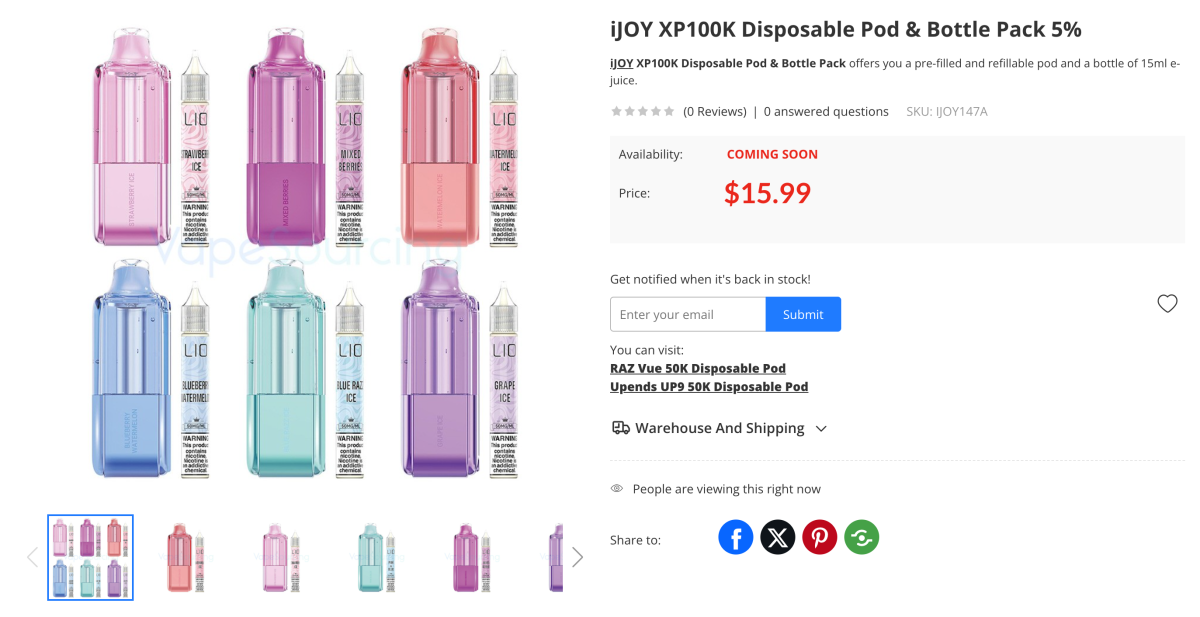This screenshot has width=1200, height=617.
Task: Click the next arrow on thumbnail carousel
Action: coord(578,557)
